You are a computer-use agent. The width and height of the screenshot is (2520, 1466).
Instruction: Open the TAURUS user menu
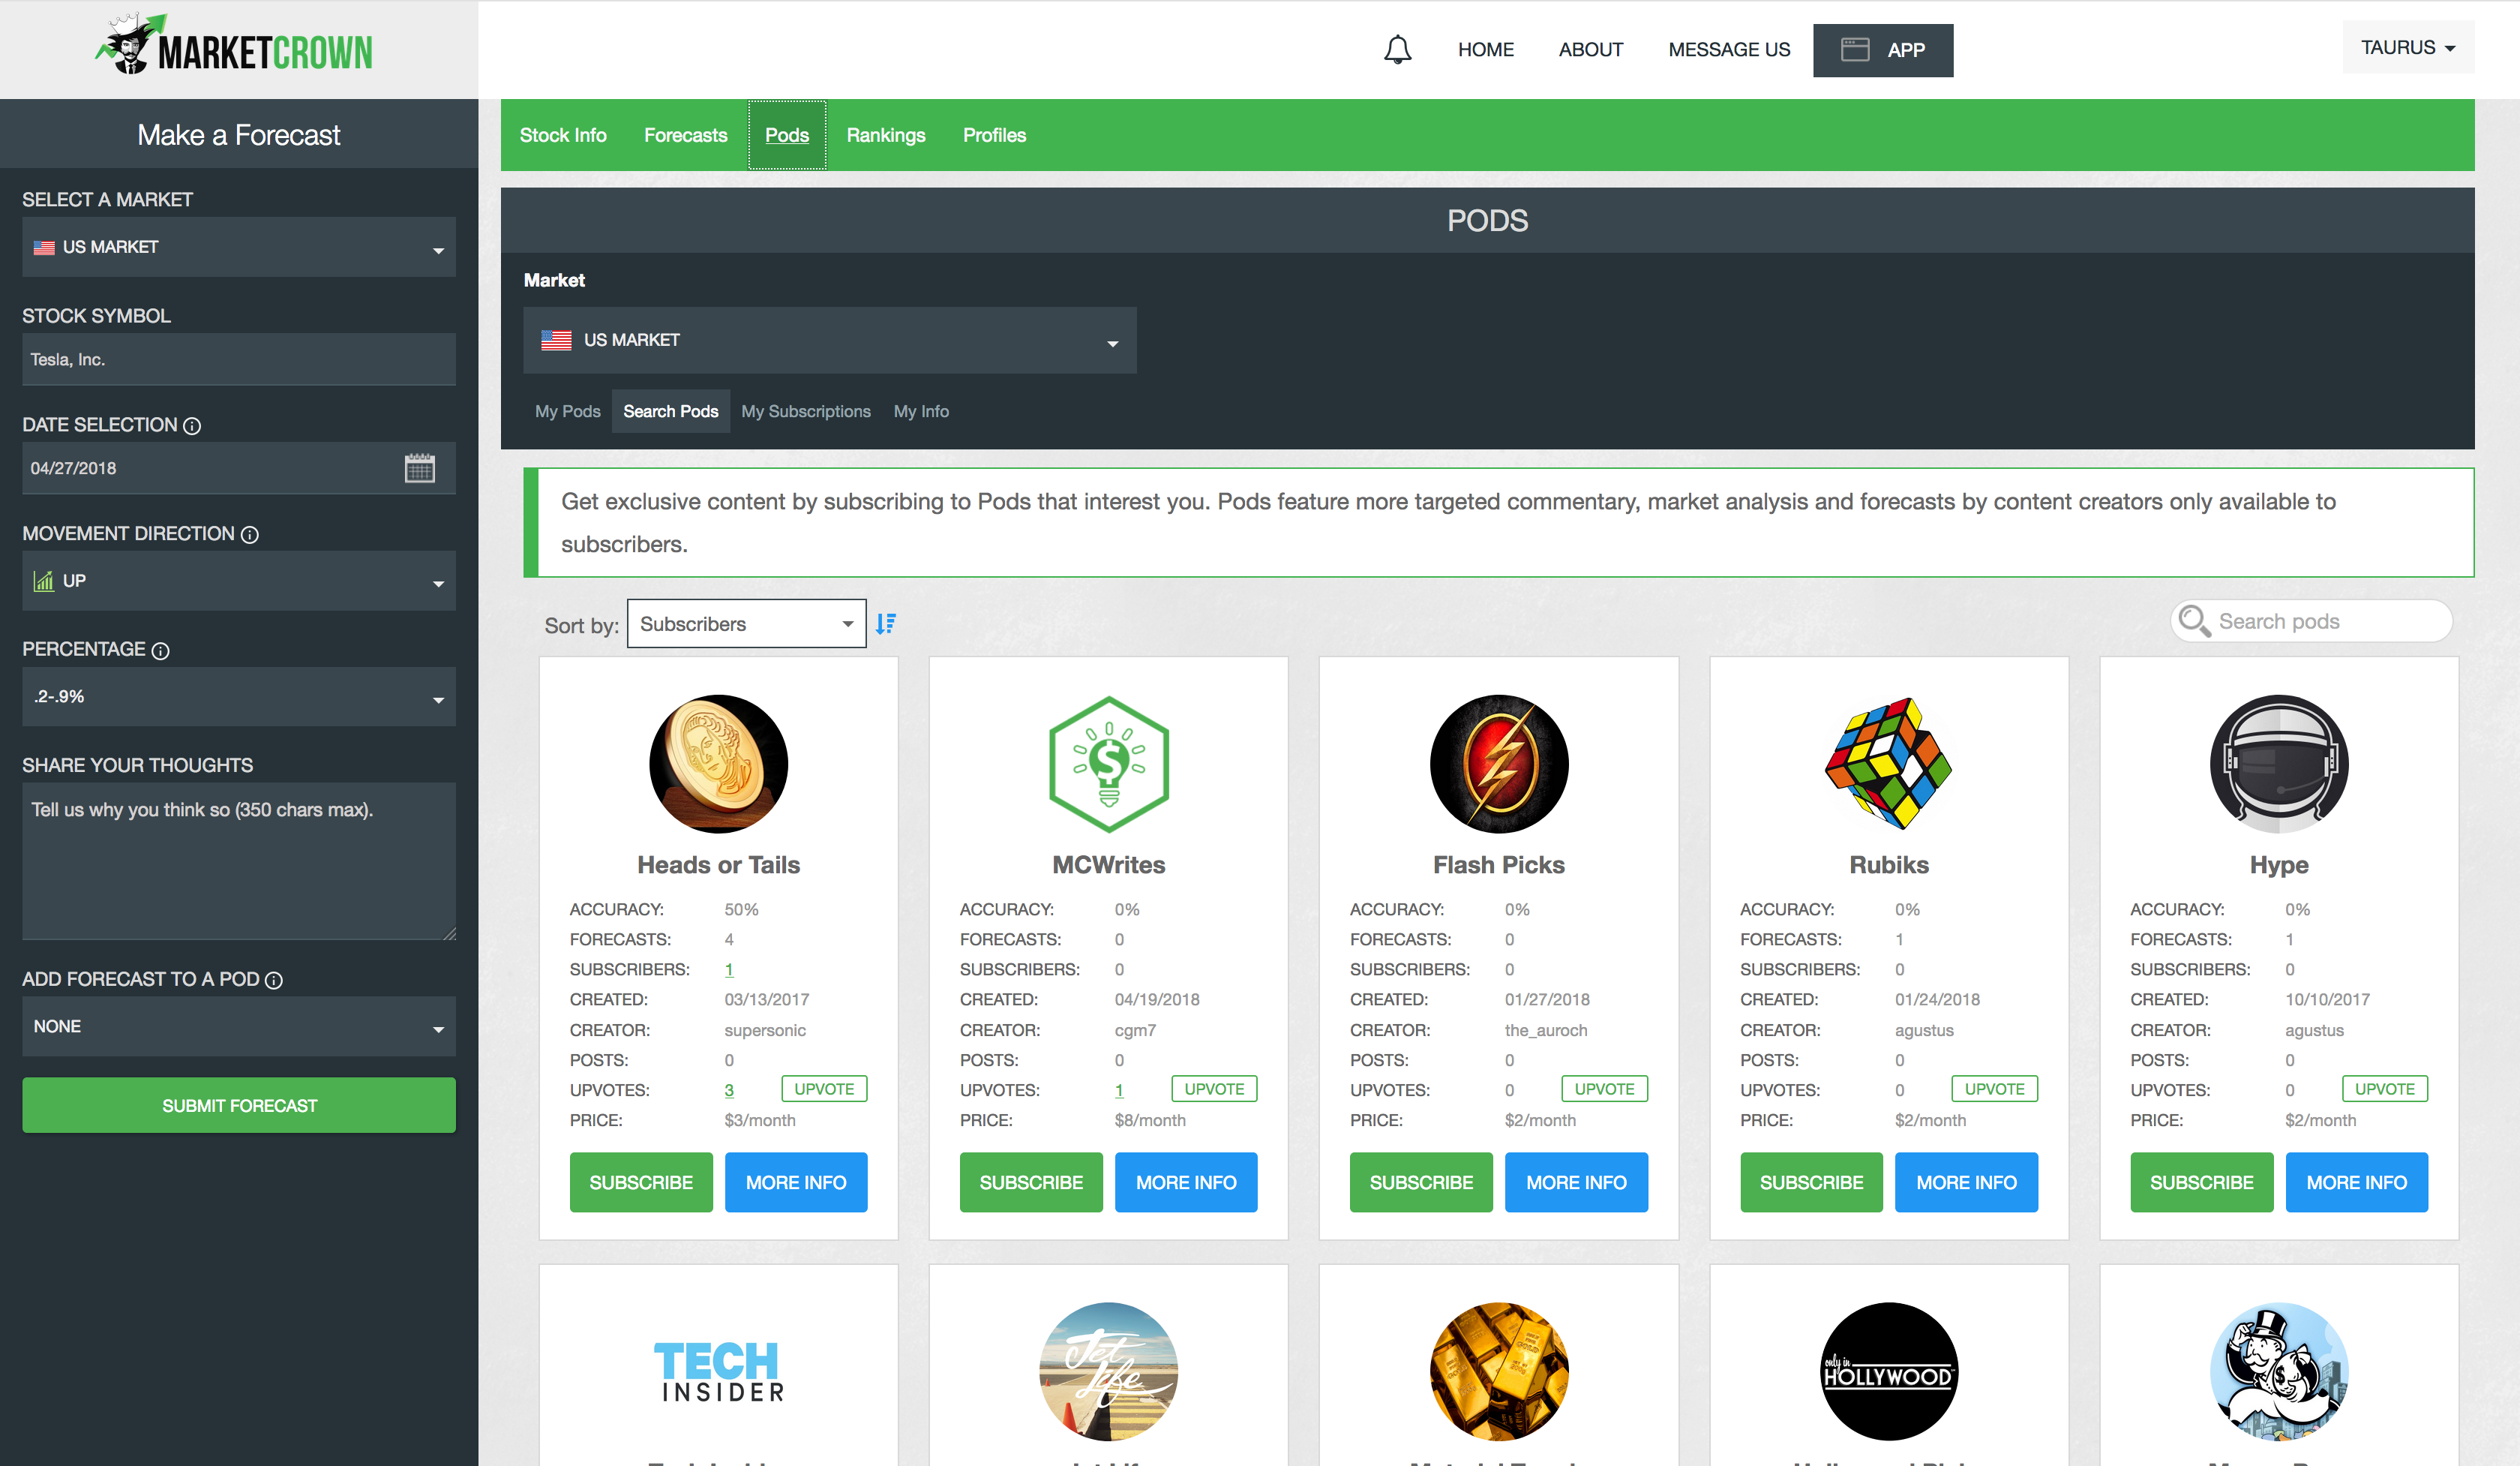tap(2407, 48)
